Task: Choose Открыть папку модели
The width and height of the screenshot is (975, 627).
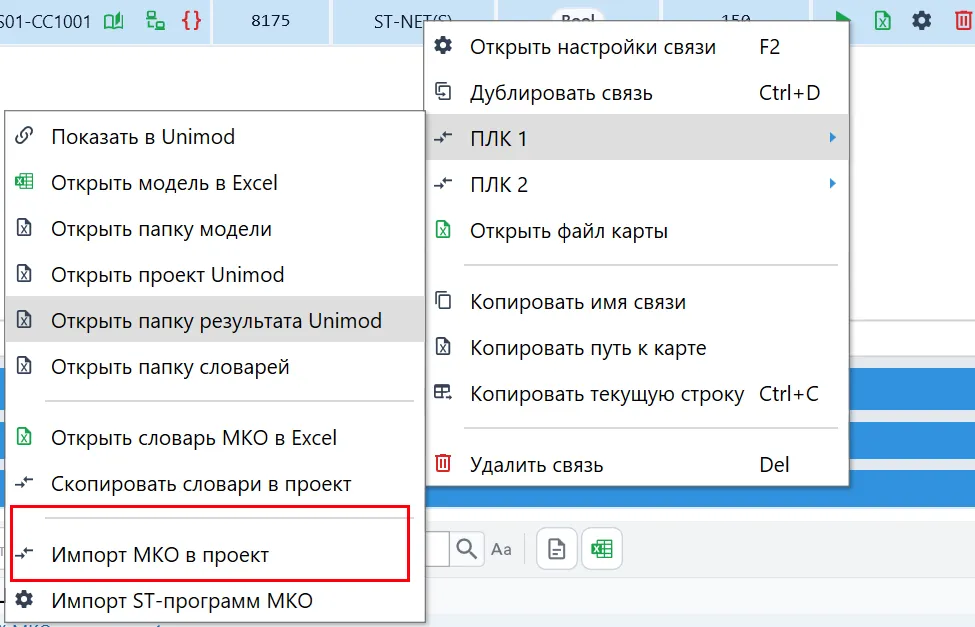Action: click(x=215, y=229)
